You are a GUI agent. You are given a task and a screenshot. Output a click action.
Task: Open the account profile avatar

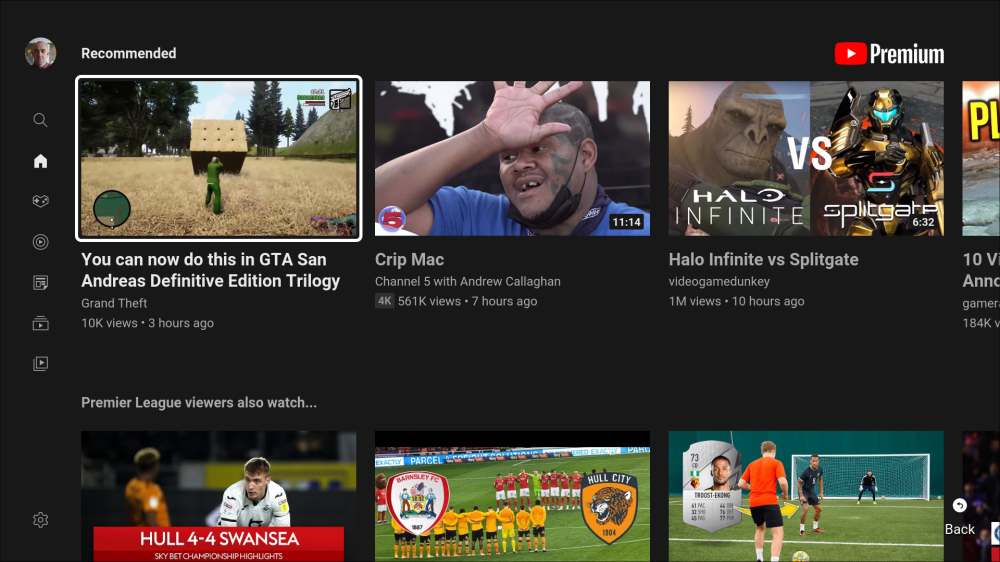coord(40,53)
